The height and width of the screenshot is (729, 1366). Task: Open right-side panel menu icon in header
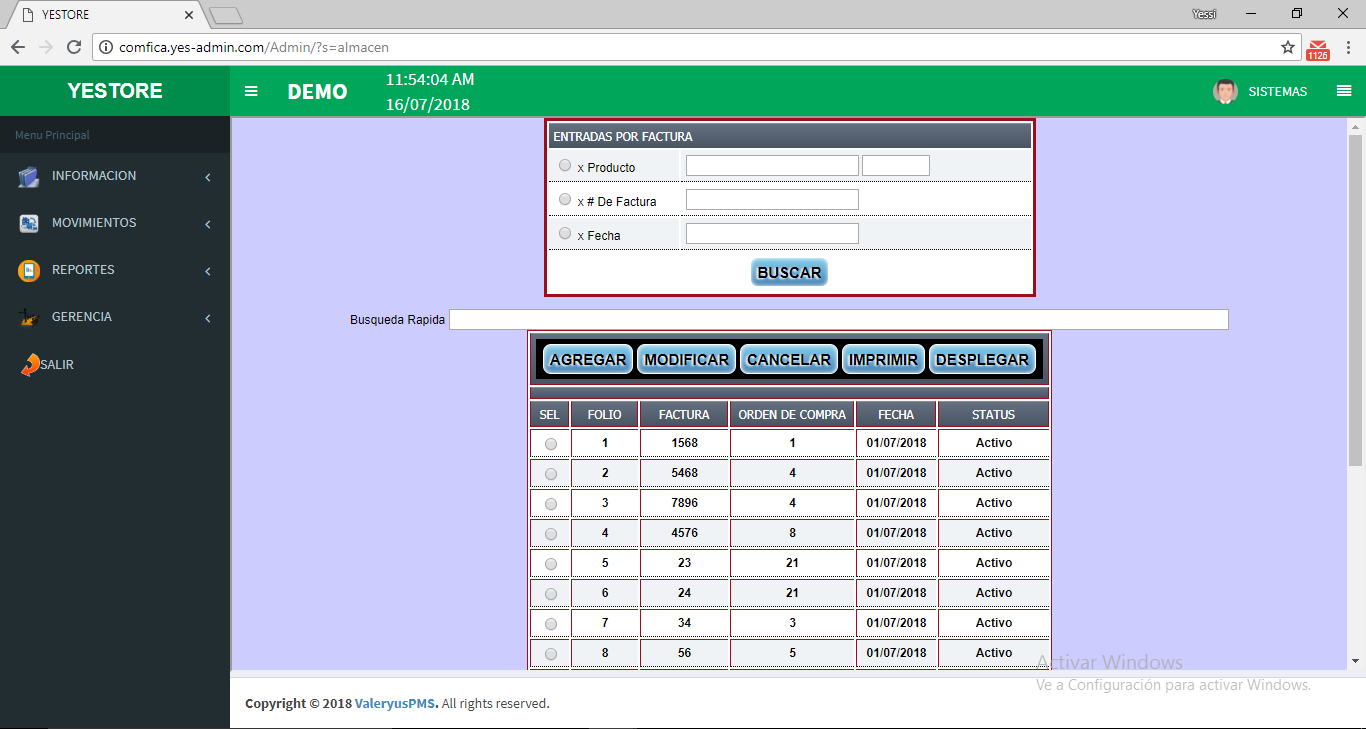click(x=1344, y=91)
